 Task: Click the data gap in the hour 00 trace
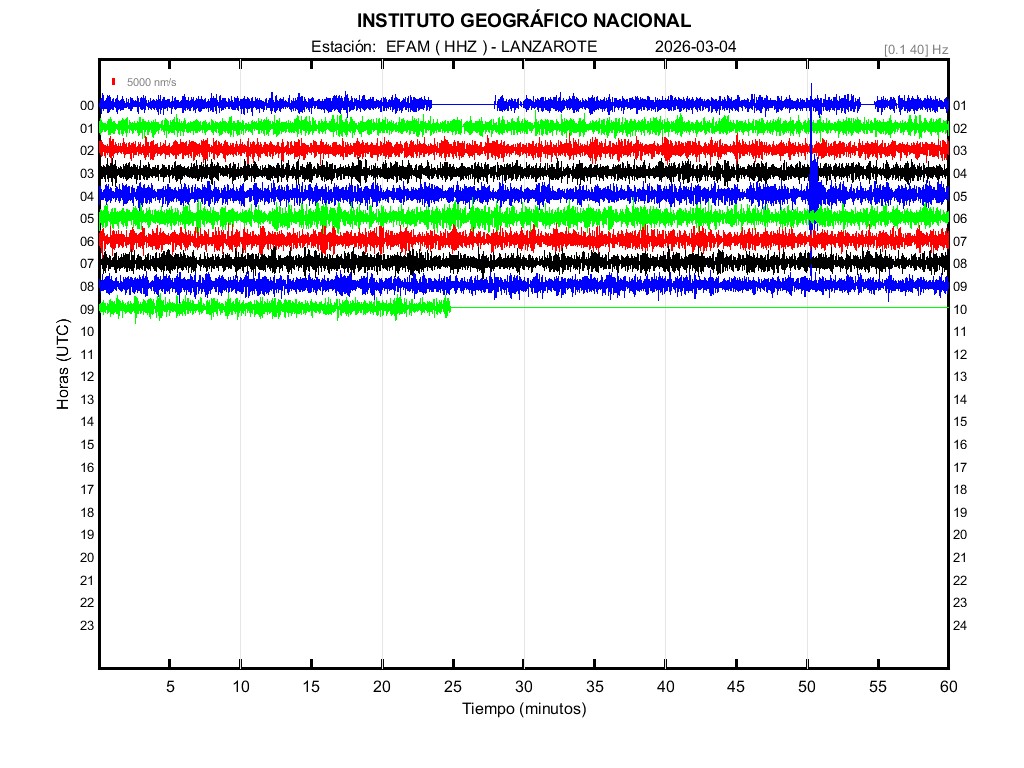click(x=463, y=104)
